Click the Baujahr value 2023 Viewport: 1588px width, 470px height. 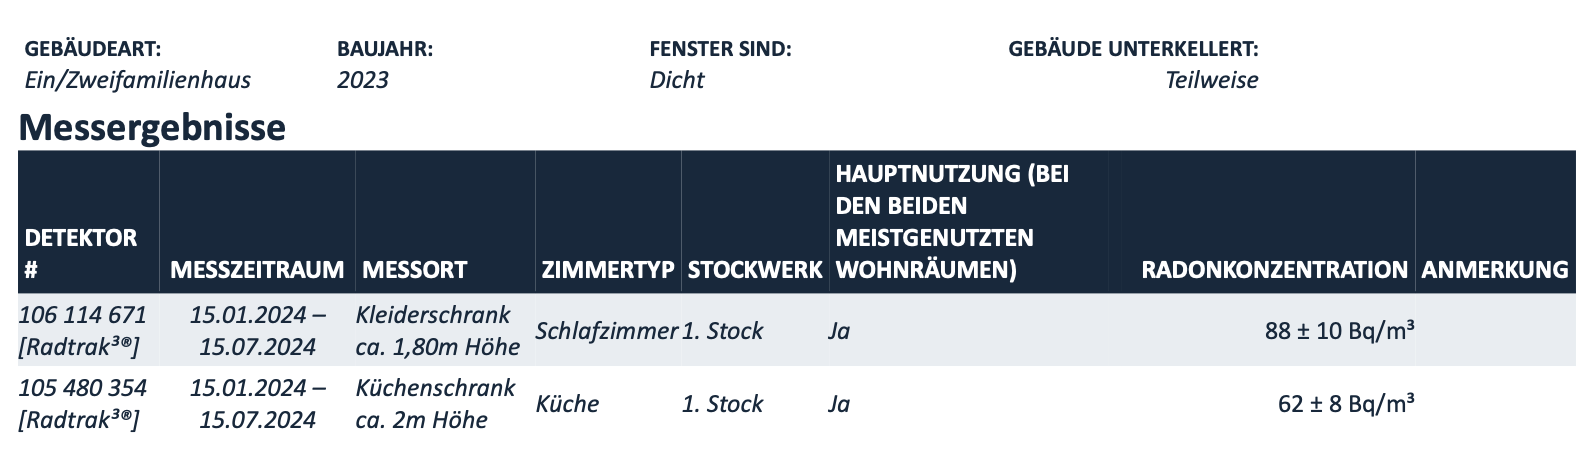tap(362, 80)
